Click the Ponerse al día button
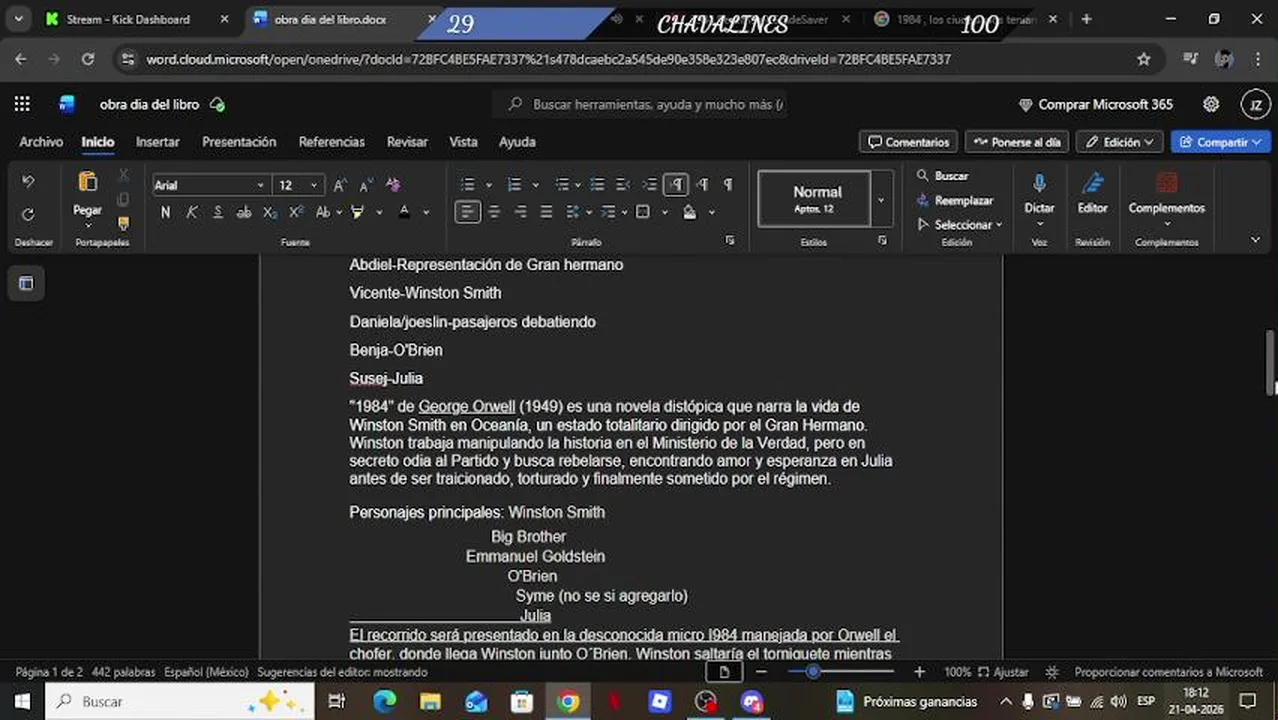Image resolution: width=1278 pixels, height=720 pixels. click(1017, 142)
